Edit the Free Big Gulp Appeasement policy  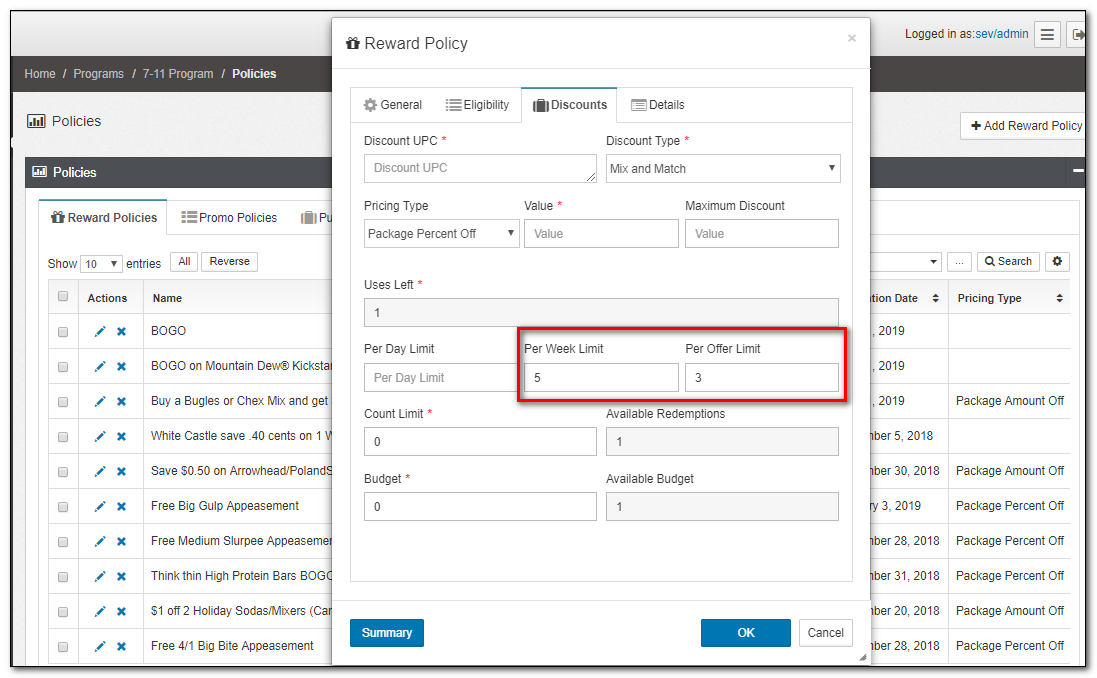[100, 506]
